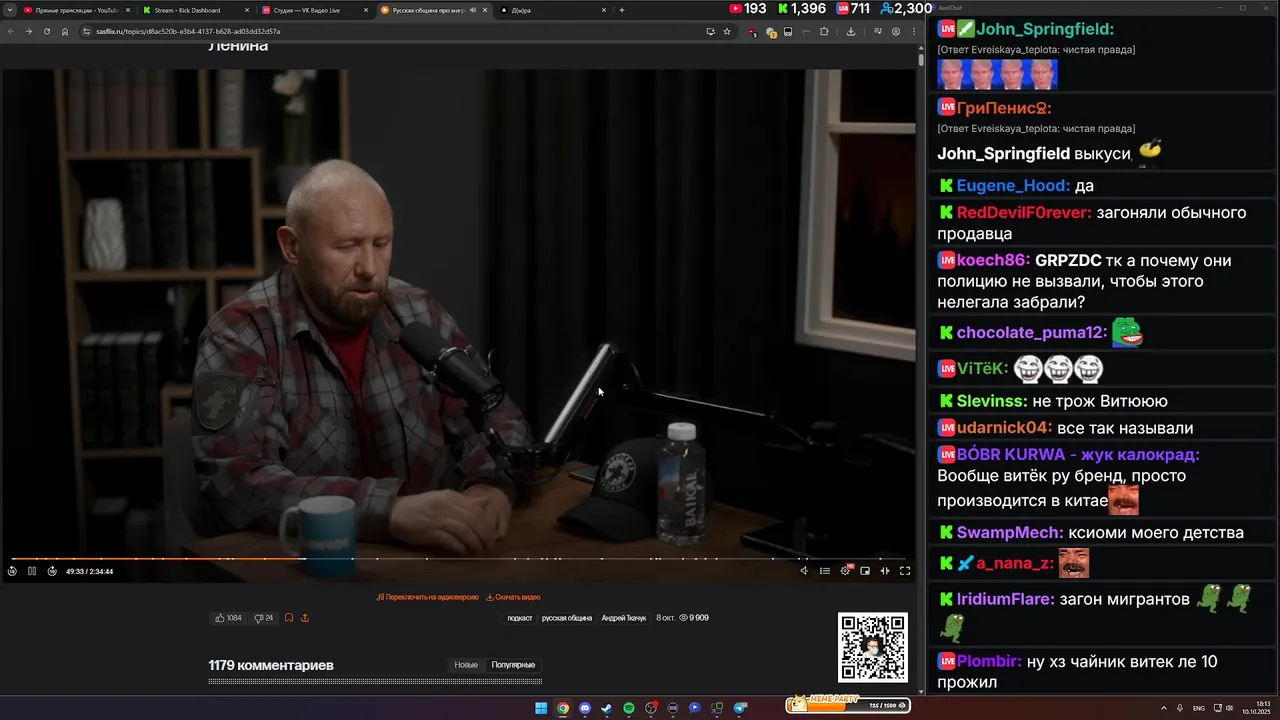Open the Windows Start menu

click(x=541, y=708)
